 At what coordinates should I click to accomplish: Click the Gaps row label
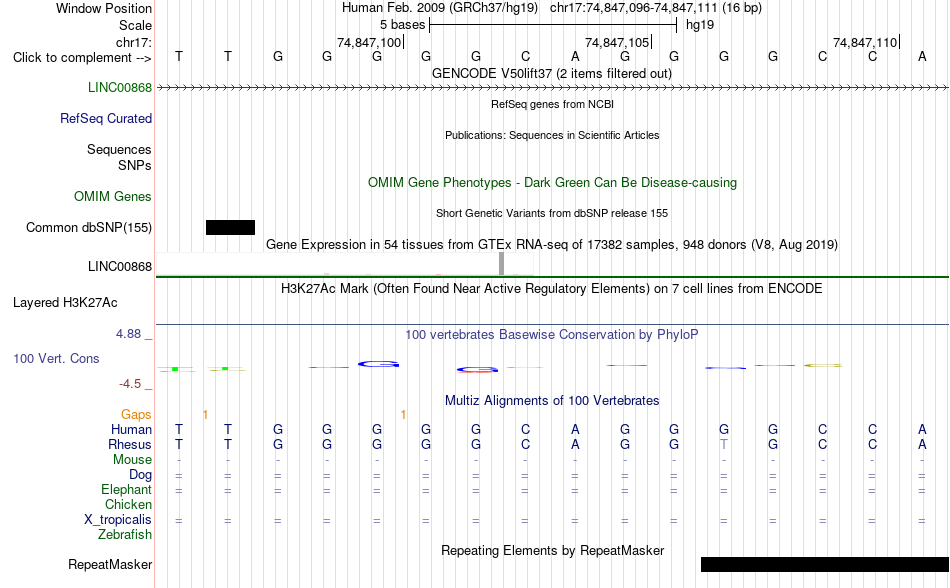click(136, 415)
